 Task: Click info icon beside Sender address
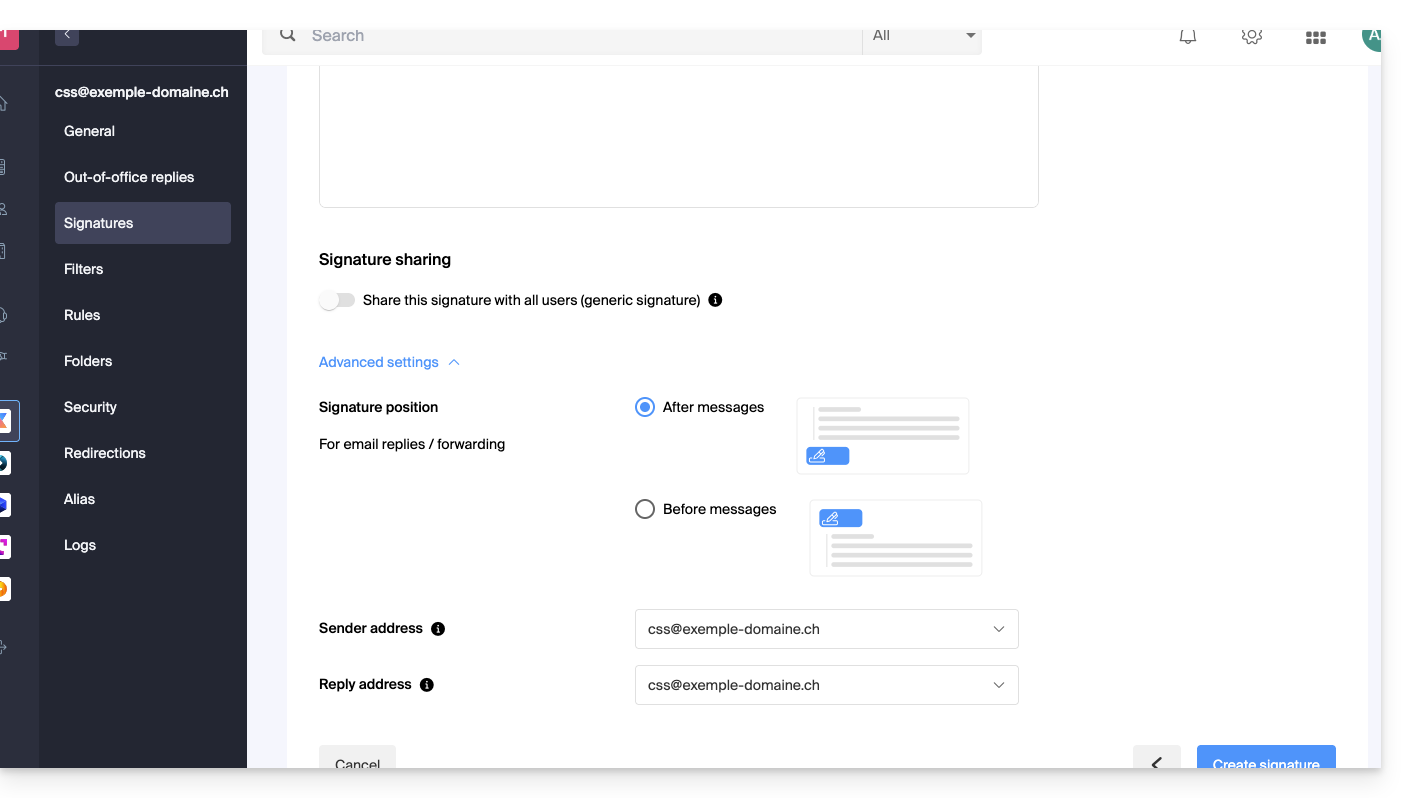point(438,629)
